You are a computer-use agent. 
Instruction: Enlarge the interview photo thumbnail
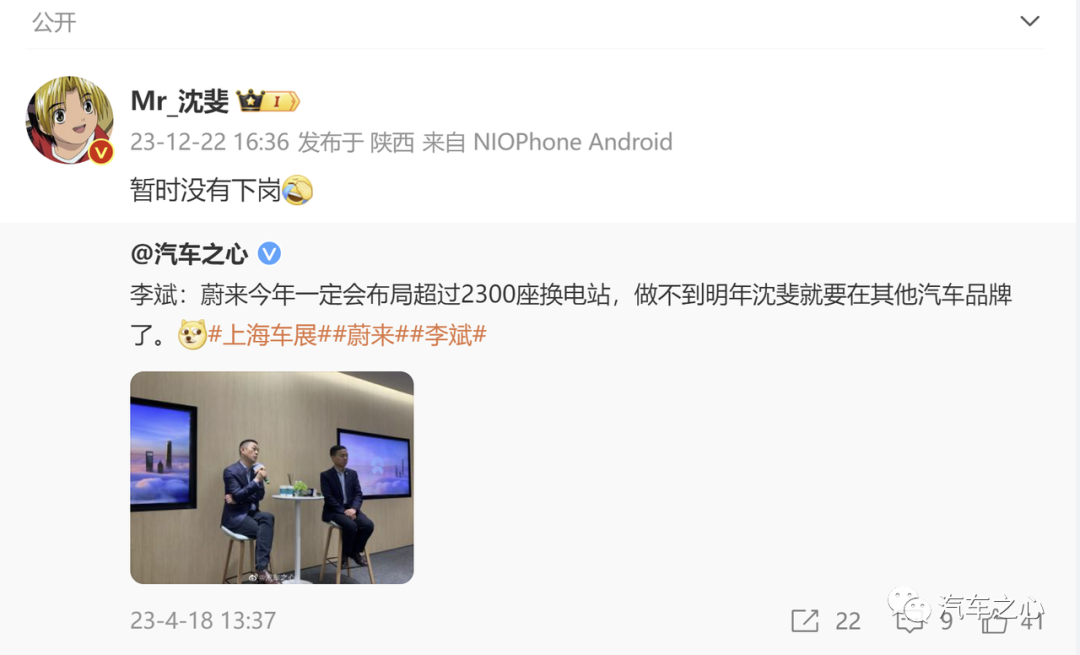coord(272,477)
